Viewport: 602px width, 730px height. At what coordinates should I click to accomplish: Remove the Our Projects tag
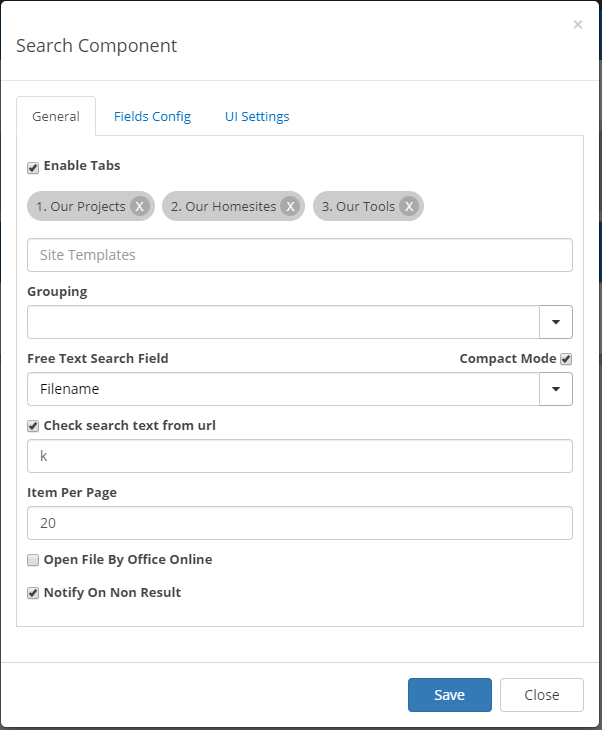pyautogui.click(x=140, y=206)
